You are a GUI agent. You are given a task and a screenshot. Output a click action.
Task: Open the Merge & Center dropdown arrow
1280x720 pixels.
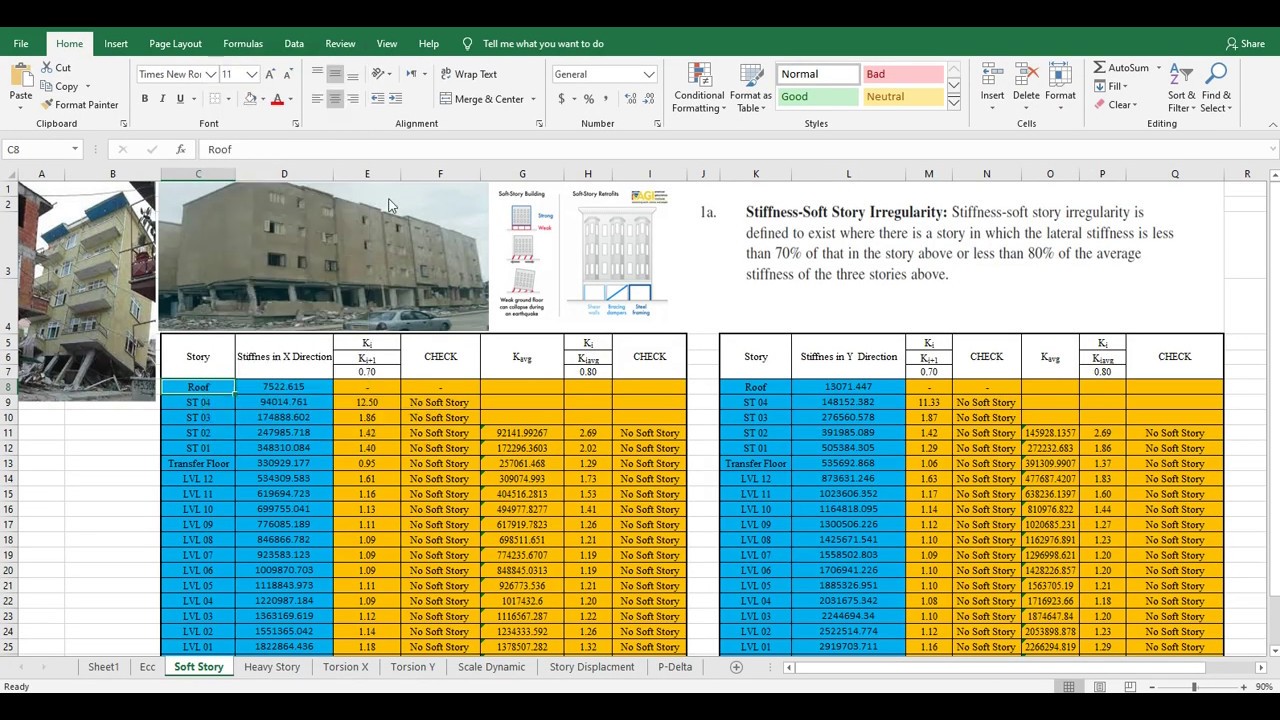pyautogui.click(x=533, y=99)
